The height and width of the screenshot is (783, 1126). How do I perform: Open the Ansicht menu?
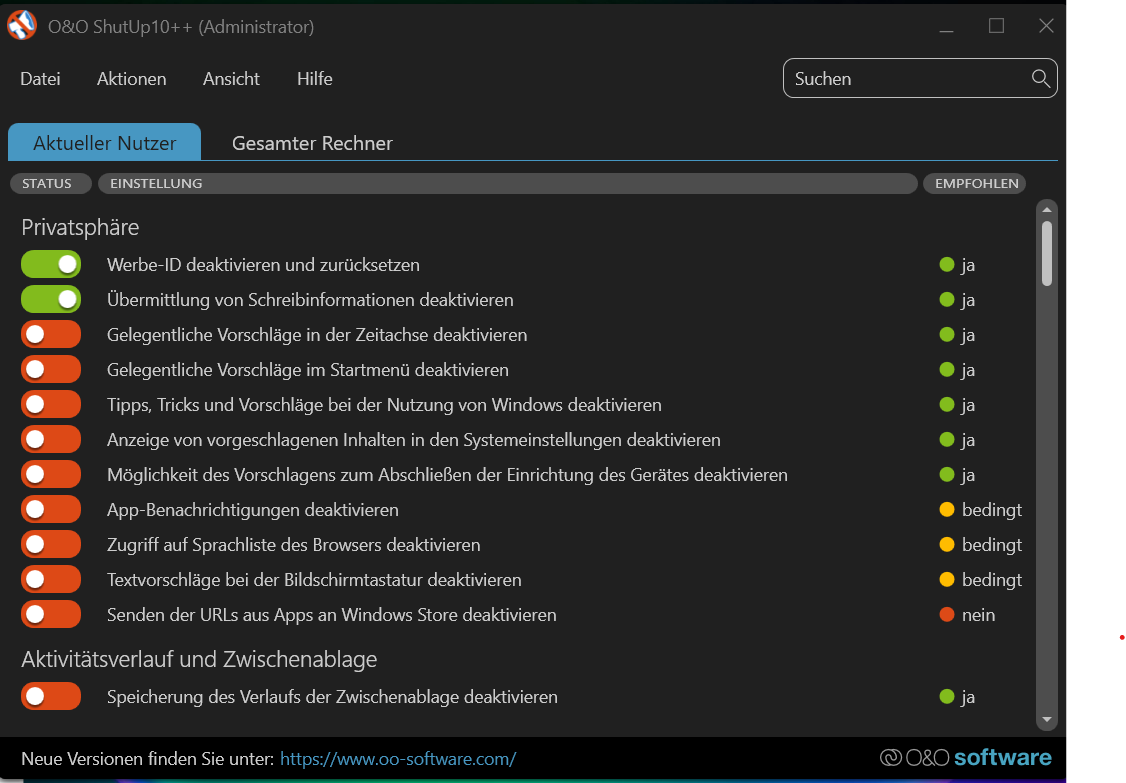coord(231,78)
